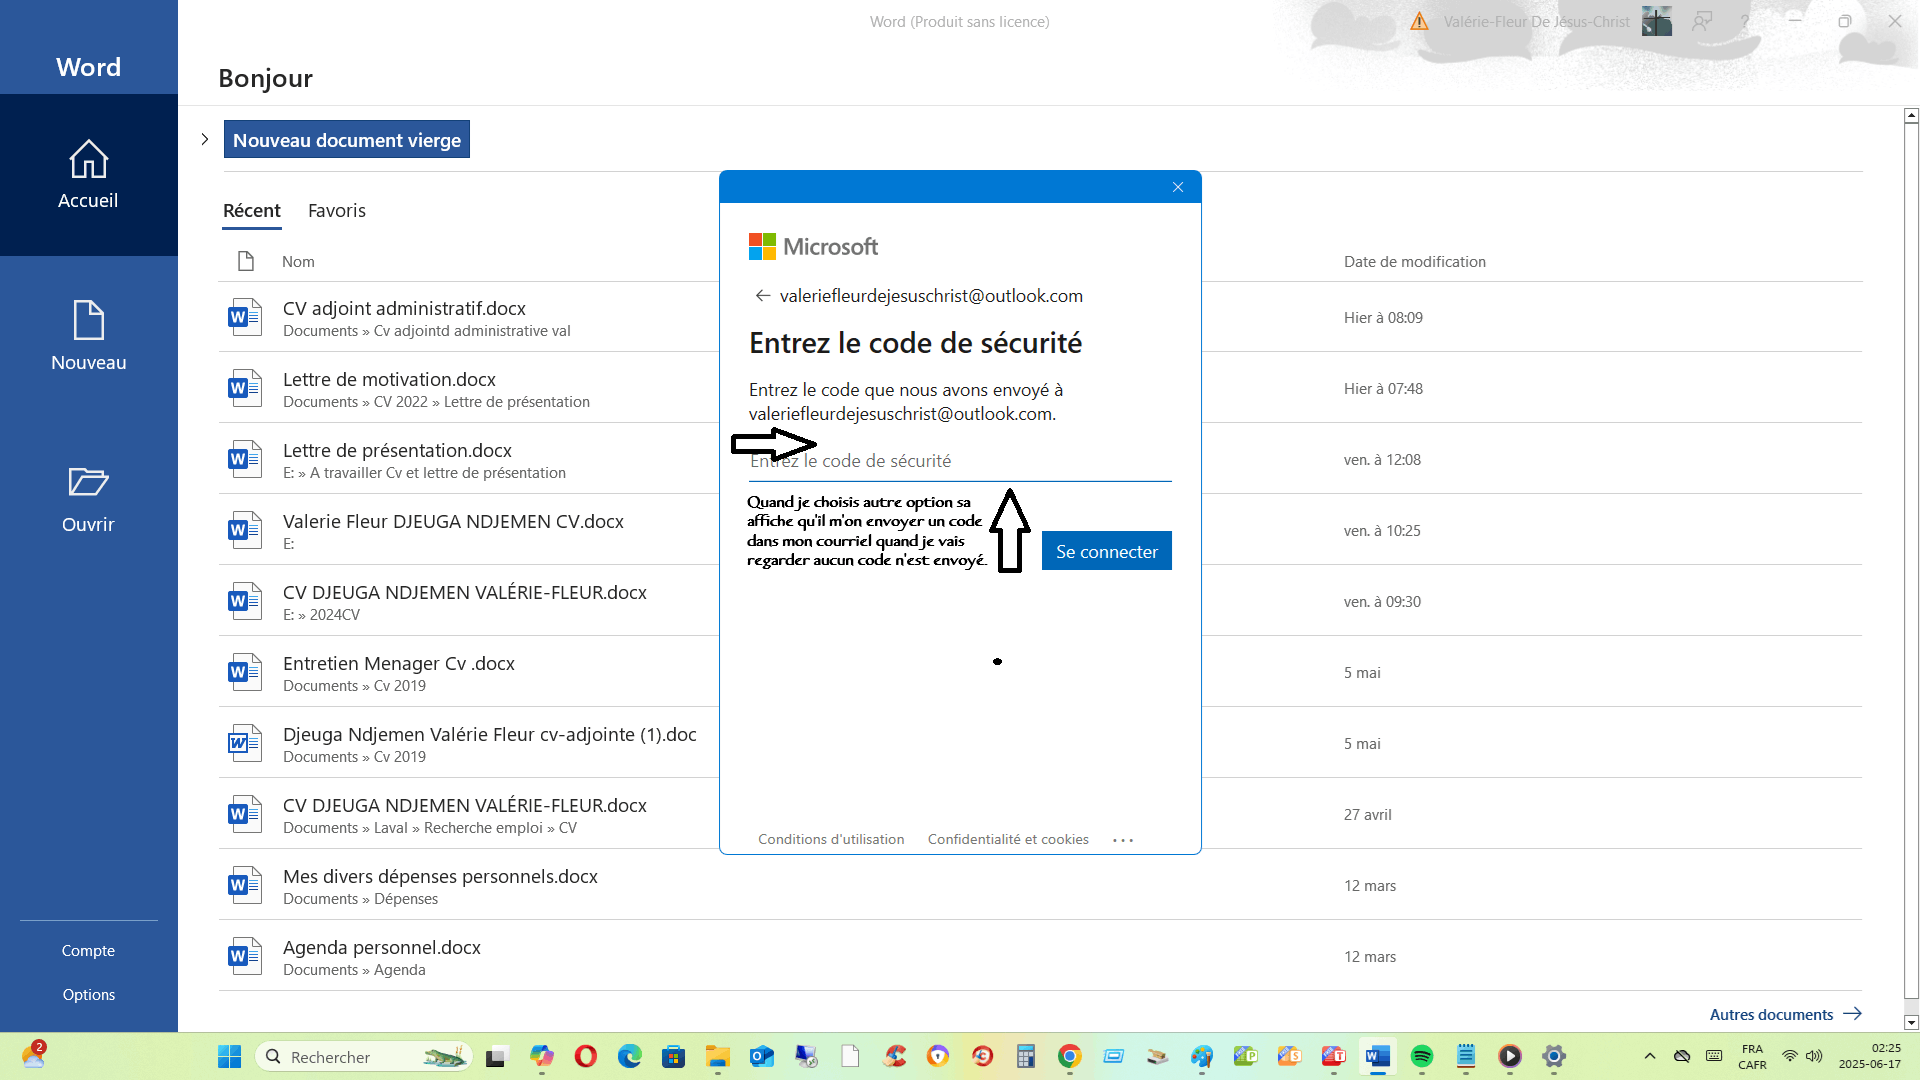Close the Microsoft sign-in dialog

[x=1178, y=187]
